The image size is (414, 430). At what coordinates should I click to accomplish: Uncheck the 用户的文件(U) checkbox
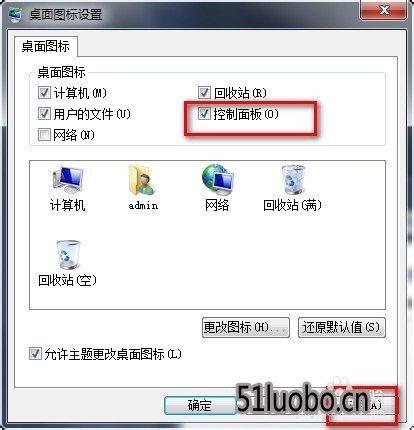(44, 114)
